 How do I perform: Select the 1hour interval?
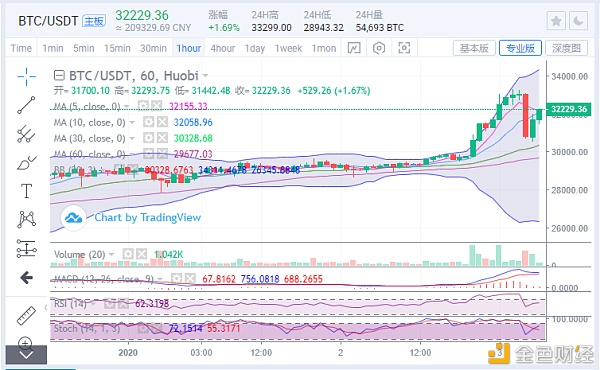click(189, 49)
